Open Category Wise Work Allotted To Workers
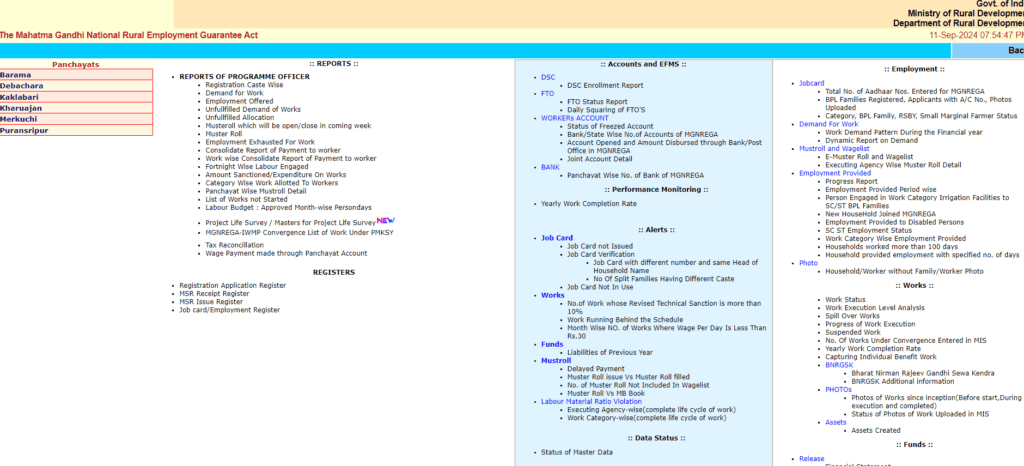 click(272, 183)
